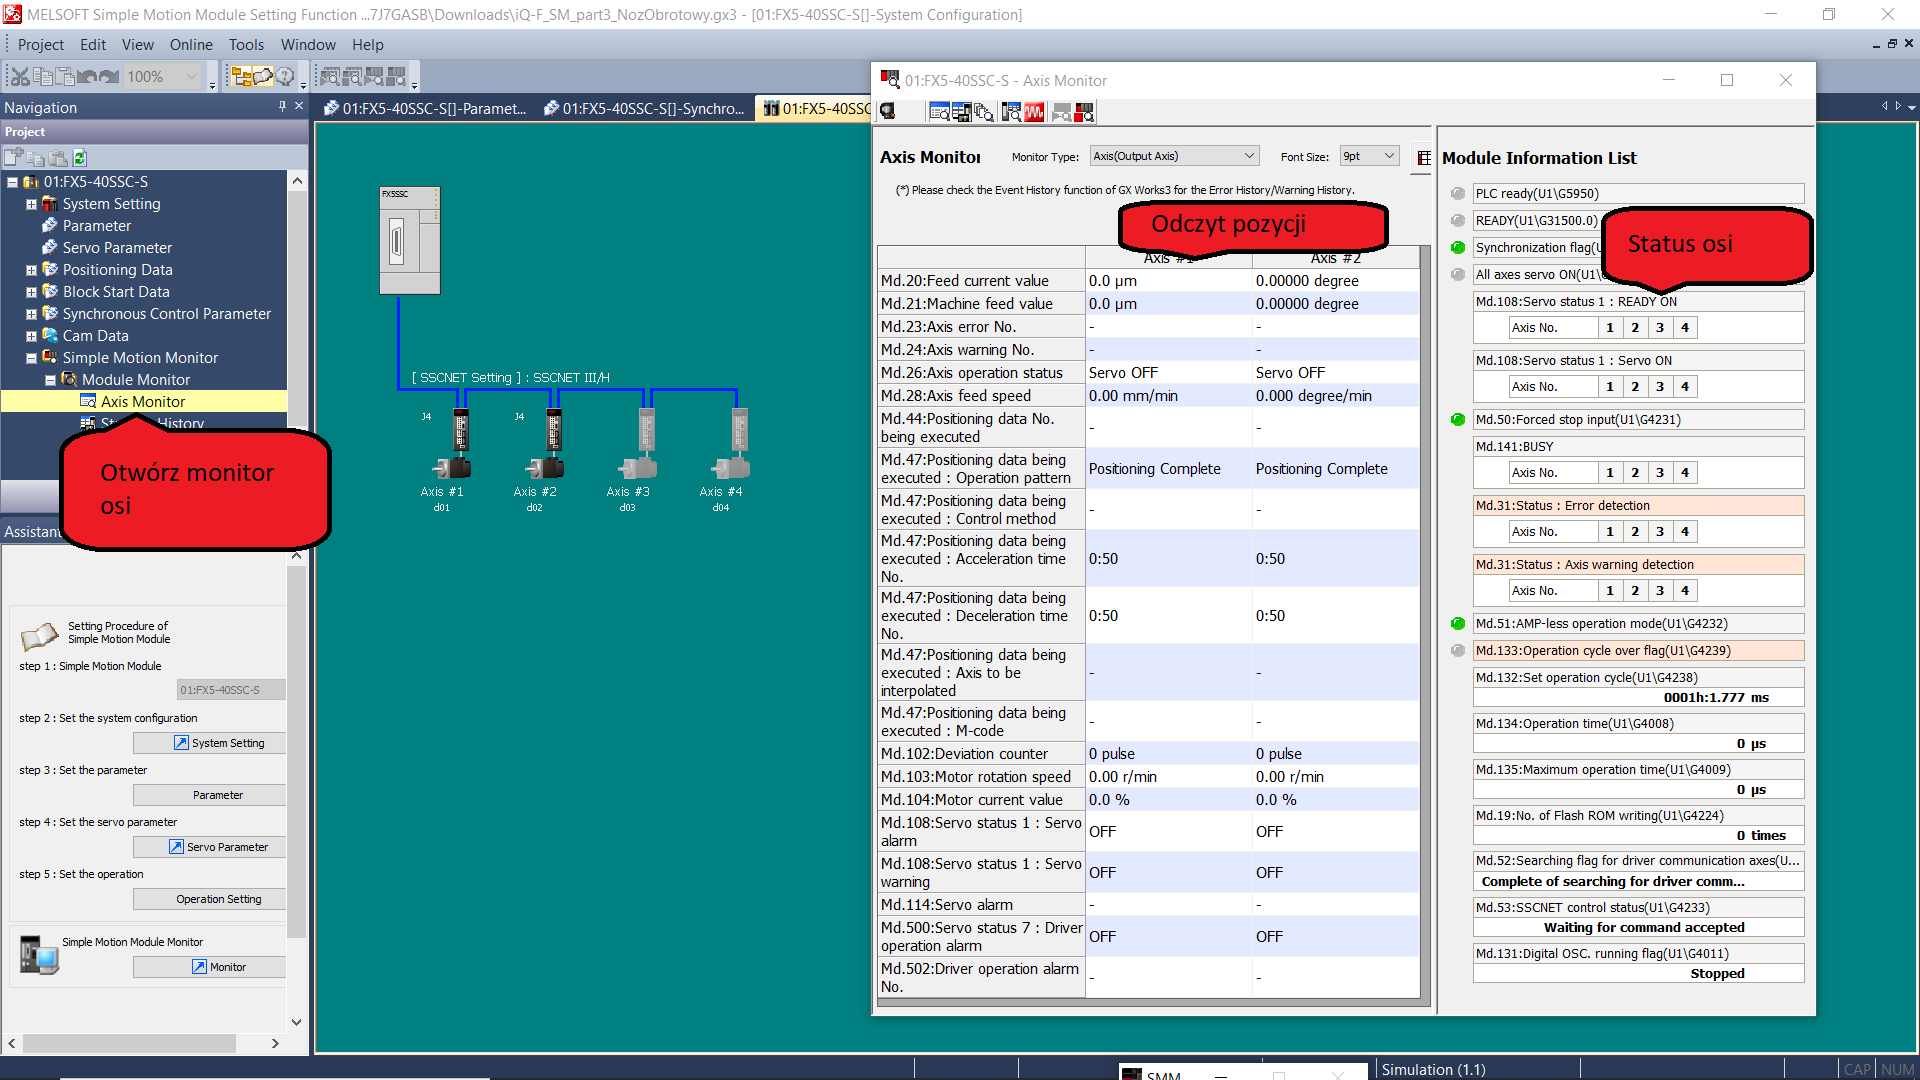Collapse the Simple Motion Monitor node
The height and width of the screenshot is (1080, 1920).
pyautogui.click(x=31, y=358)
